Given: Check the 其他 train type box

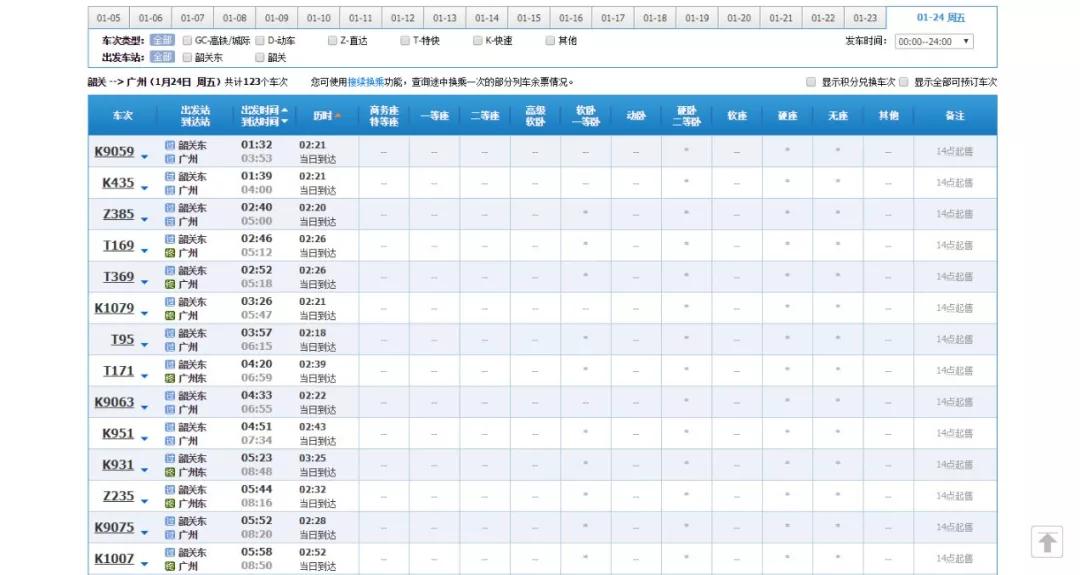Looking at the screenshot, I should pos(550,41).
